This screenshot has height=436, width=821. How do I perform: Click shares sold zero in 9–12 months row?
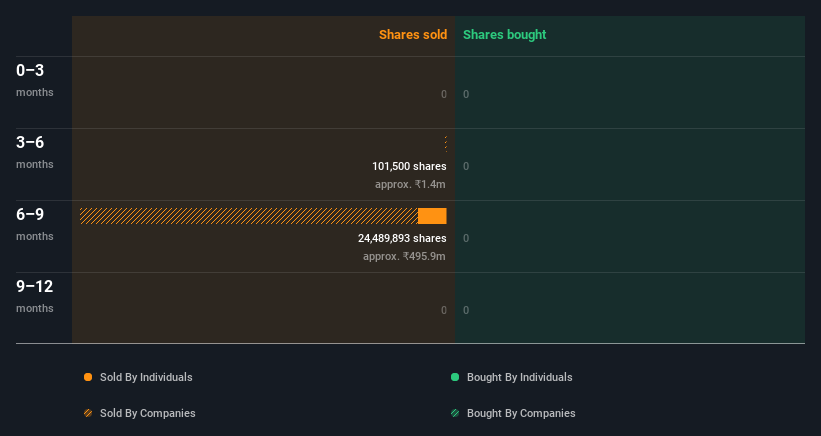(x=443, y=310)
